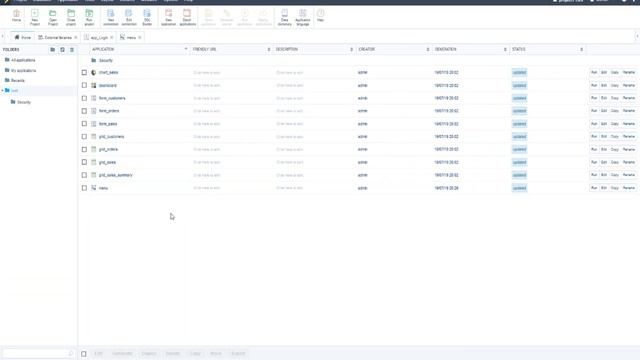Click the chart_sales application icon
Screen dimensions: 640x360
(93, 72)
